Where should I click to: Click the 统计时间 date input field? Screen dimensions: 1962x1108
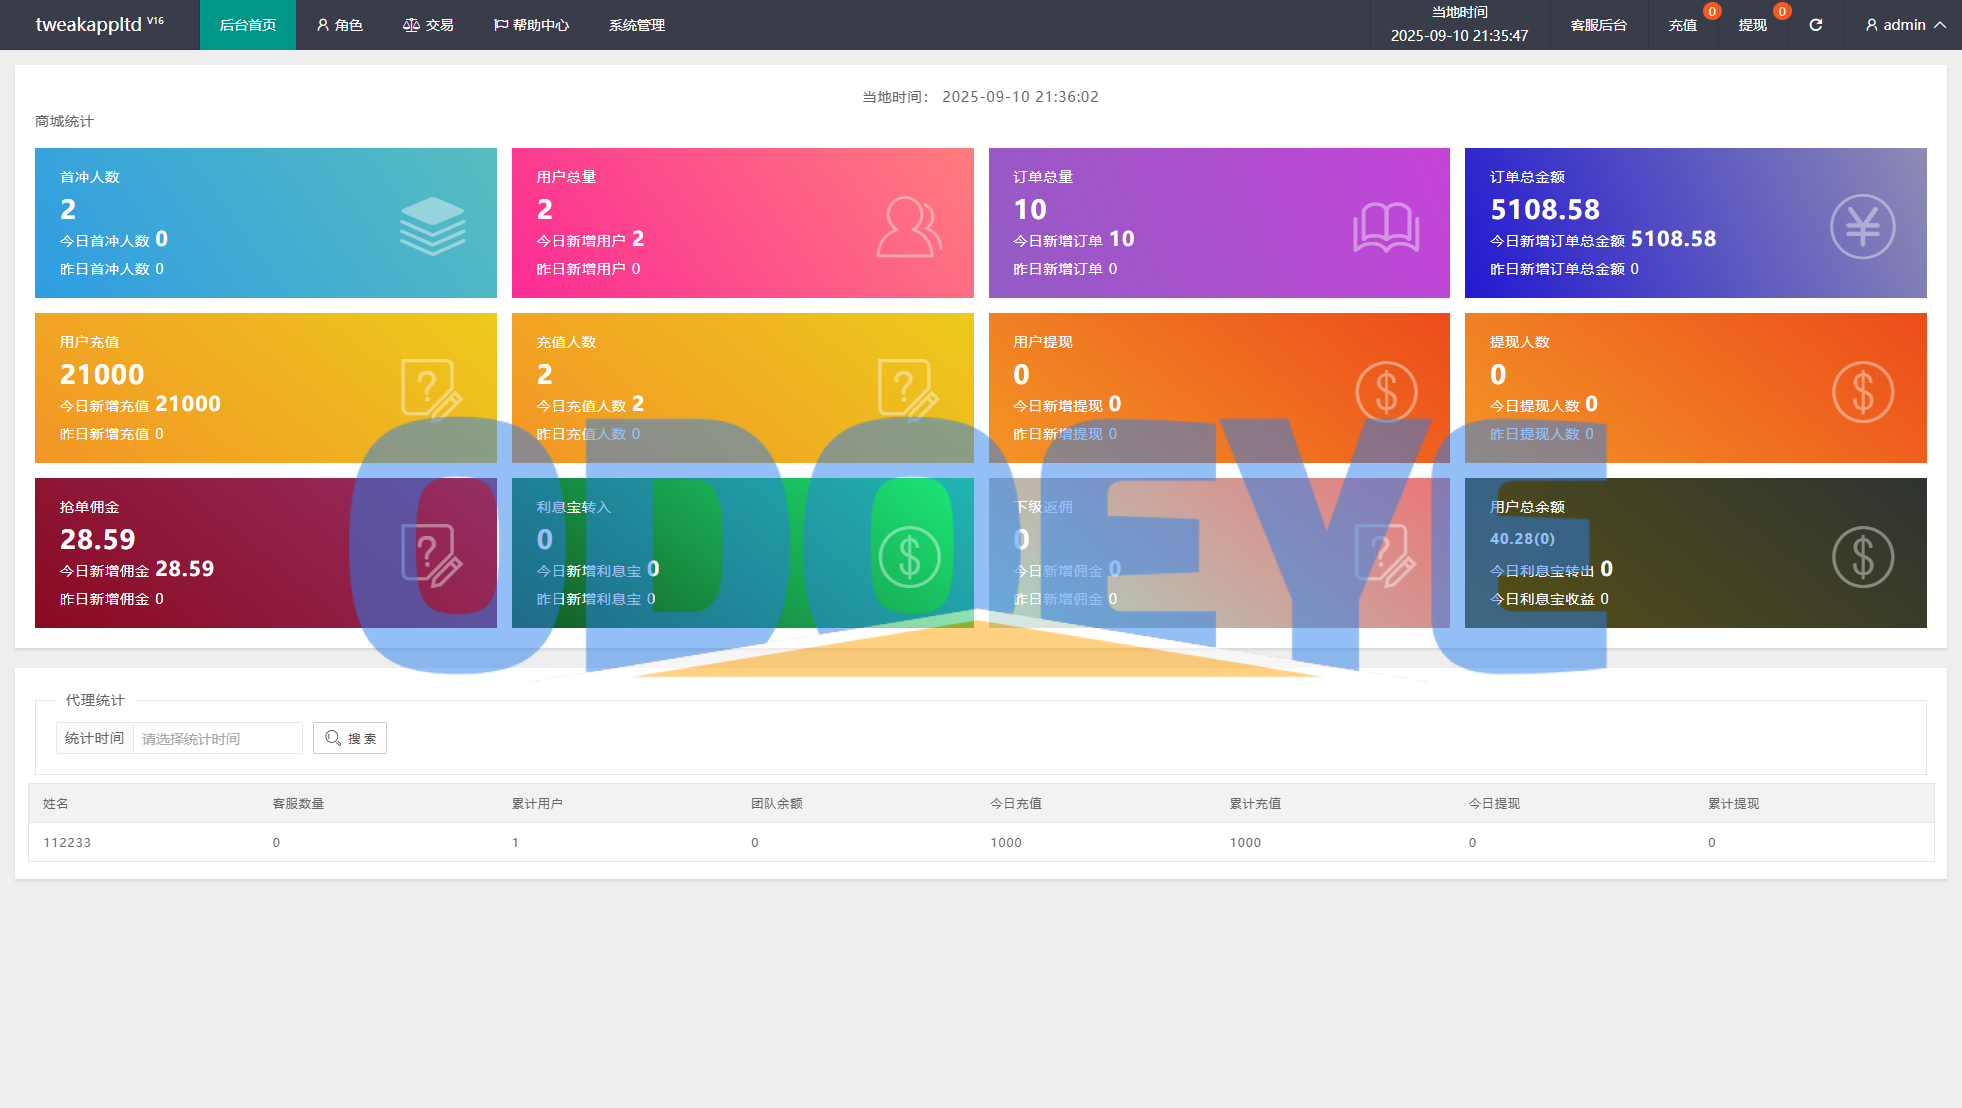click(217, 738)
